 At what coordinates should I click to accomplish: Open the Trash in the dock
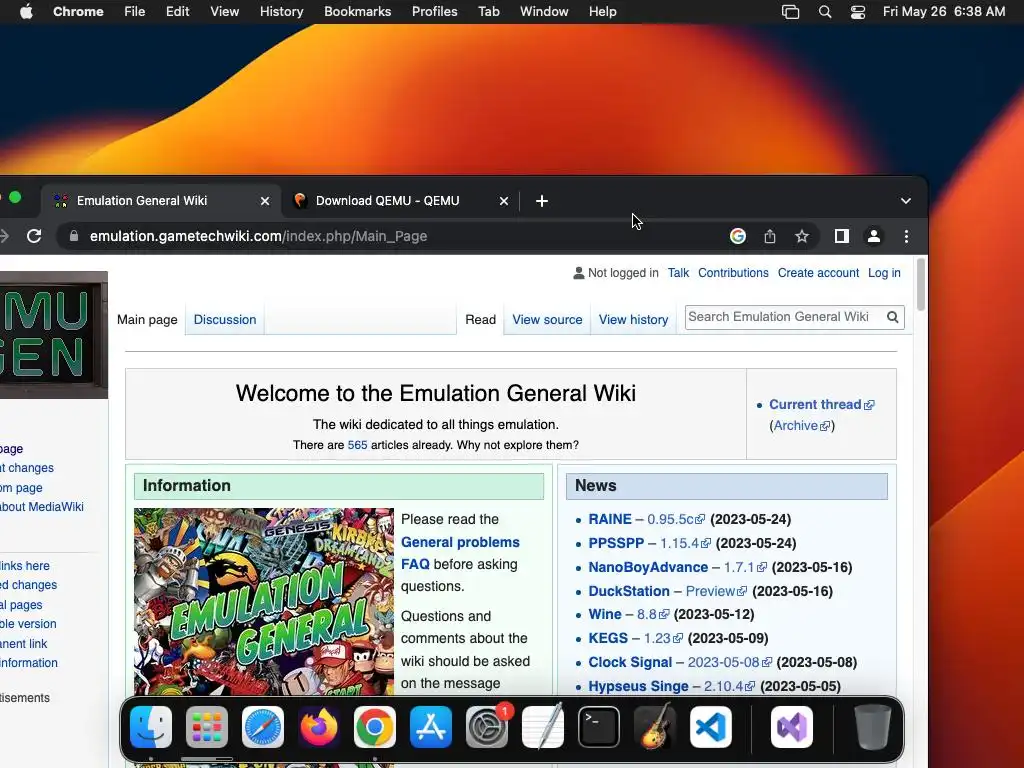(872, 727)
